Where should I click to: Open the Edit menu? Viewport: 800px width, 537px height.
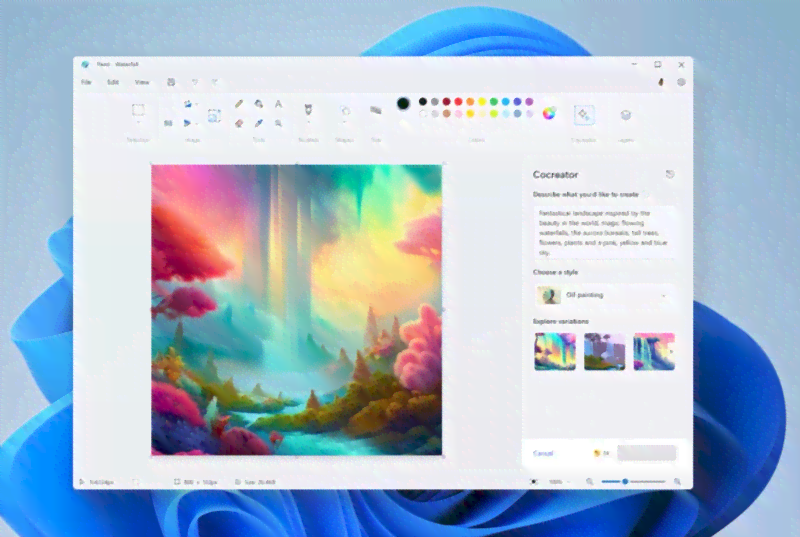(113, 82)
